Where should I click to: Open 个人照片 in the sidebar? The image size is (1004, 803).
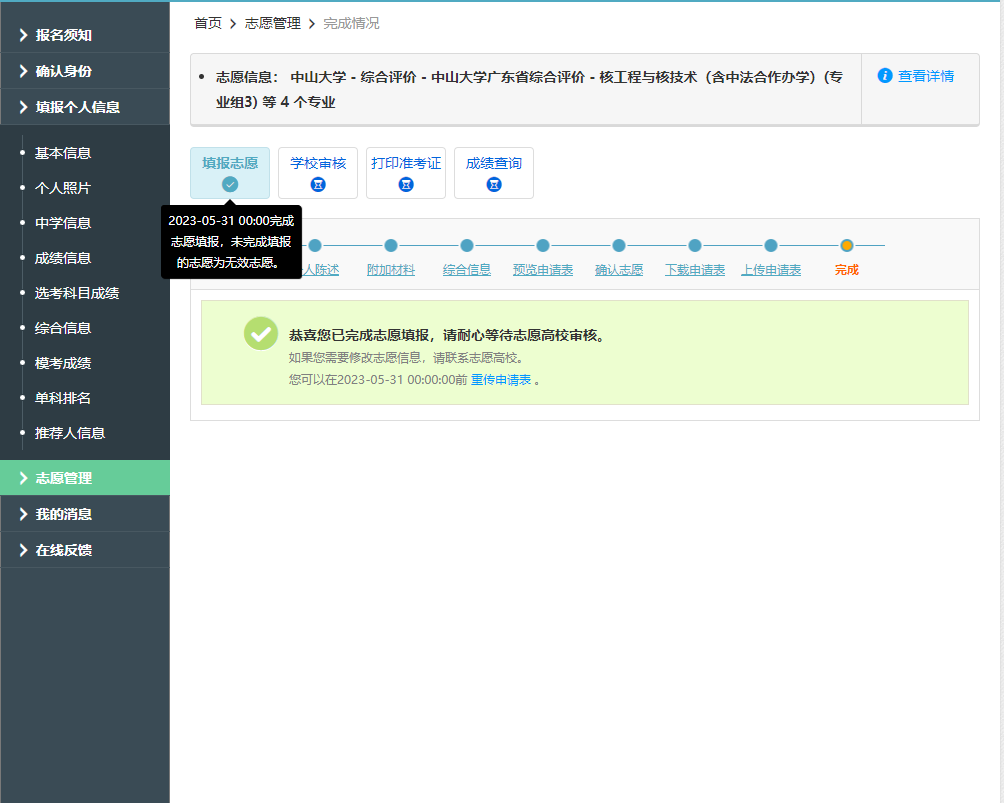(63, 188)
